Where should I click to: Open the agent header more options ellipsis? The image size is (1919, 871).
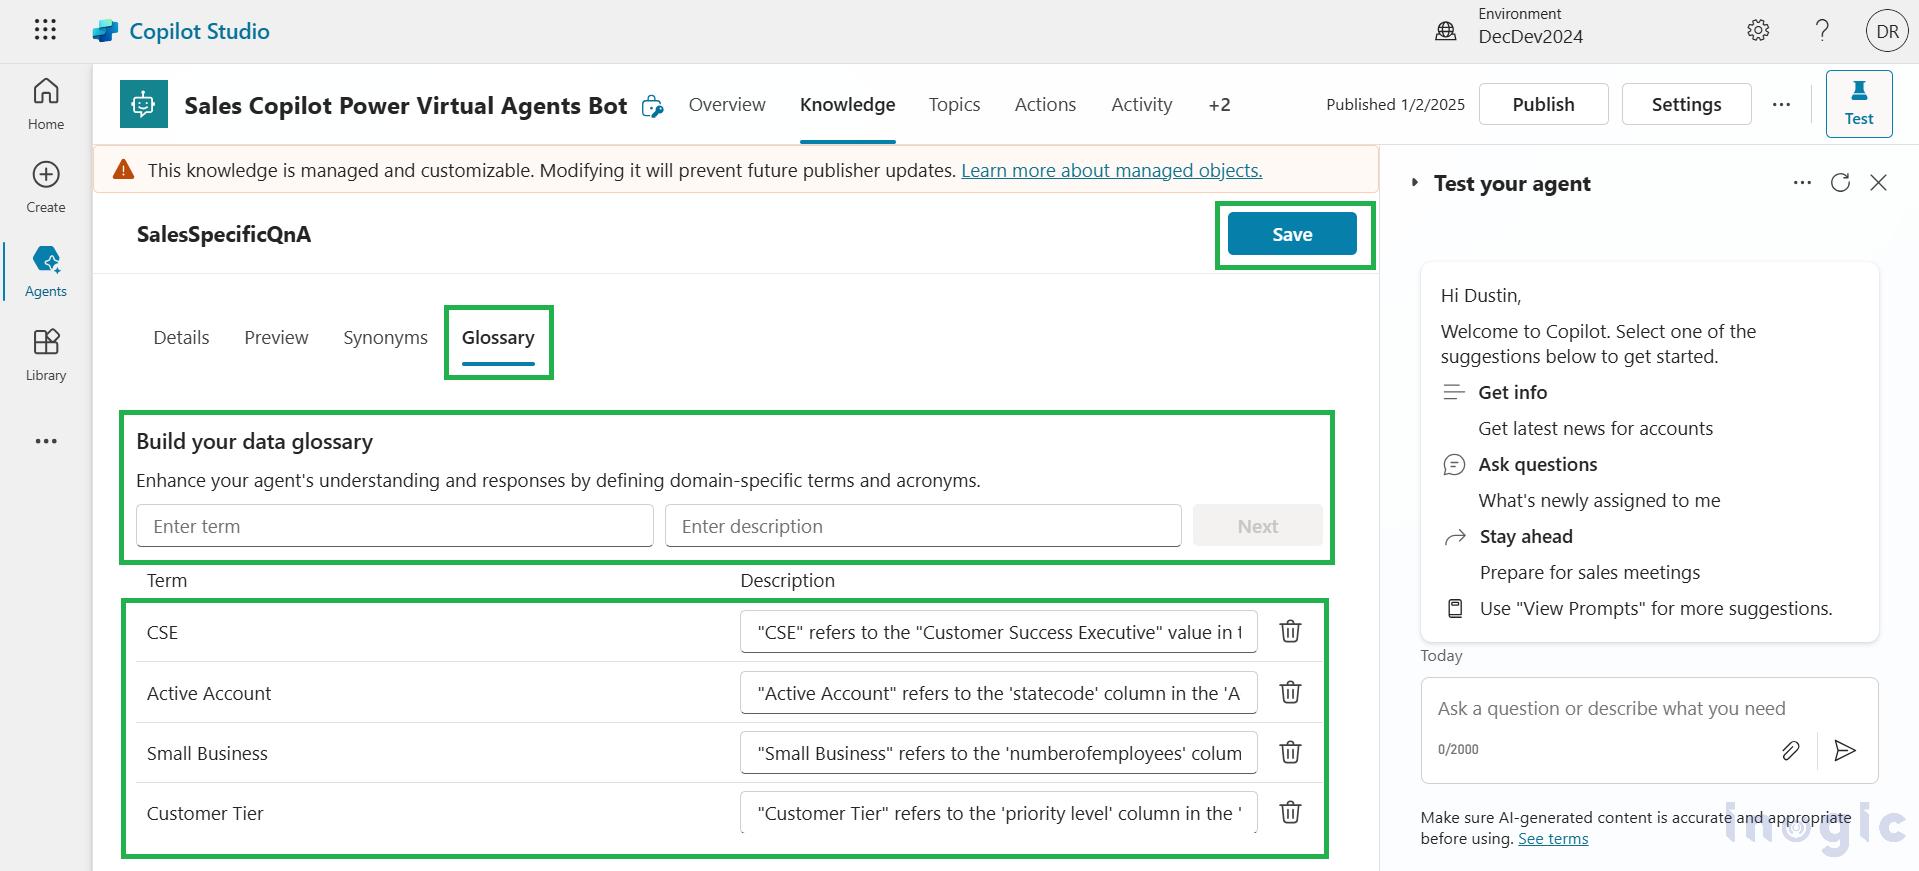coord(1781,104)
